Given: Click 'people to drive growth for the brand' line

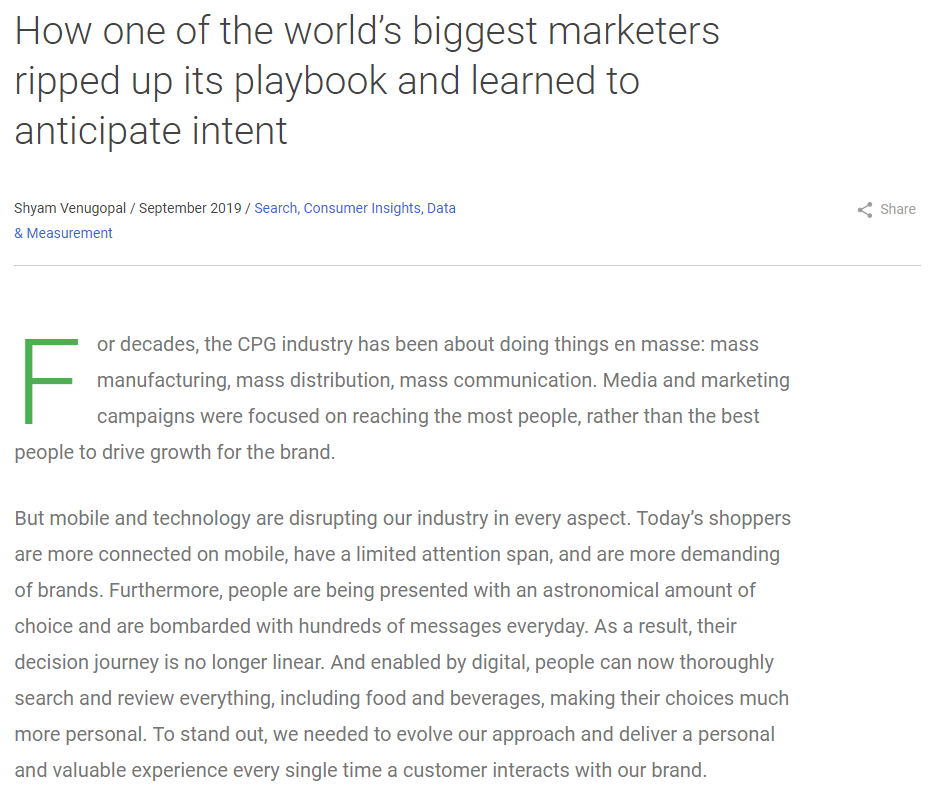Looking at the screenshot, I should [x=174, y=452].
